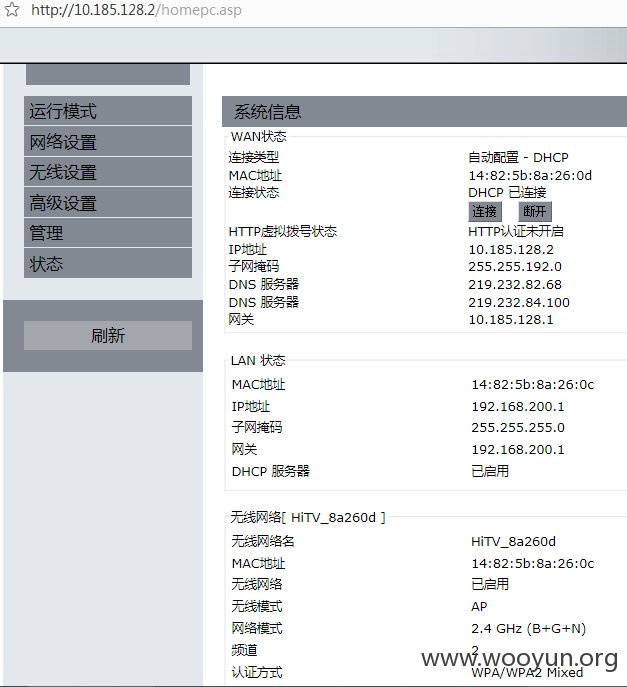627x687 pixels.
Task: Click the 连接 connect button
Action: [x=485, y=212]
